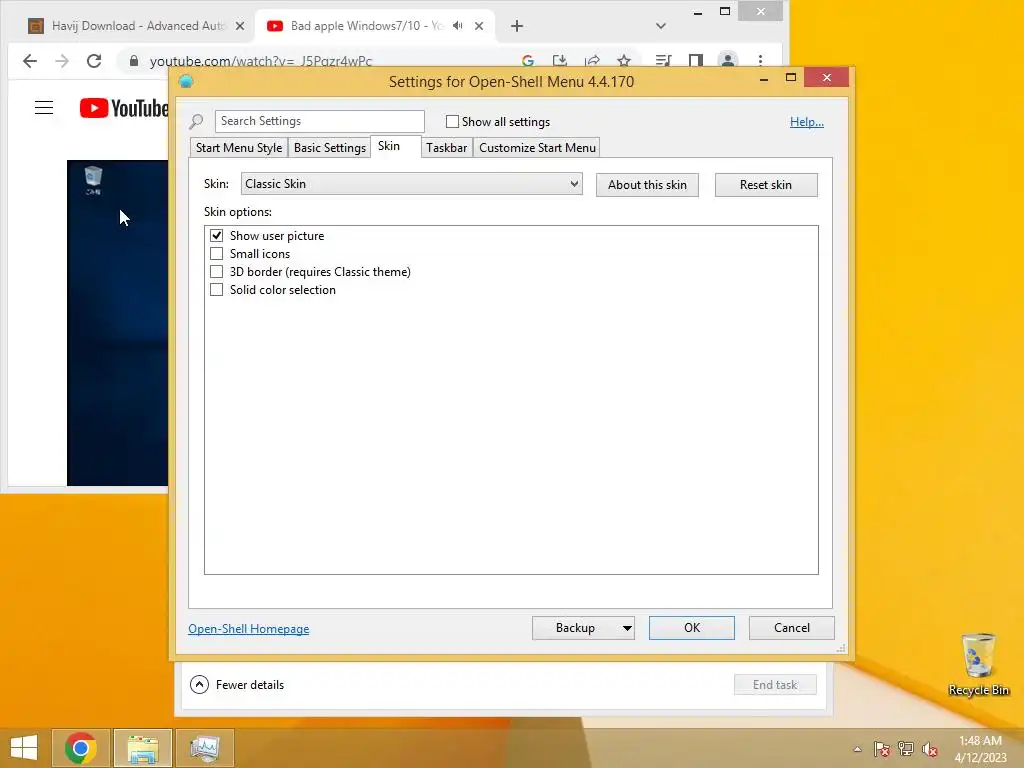This screenshot has height=768, width=1024.
Task: Switch to Start Menu Style tab
Action: (x=239, y=148)
